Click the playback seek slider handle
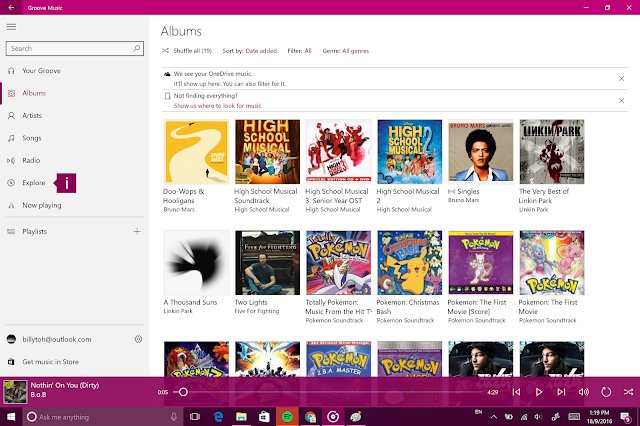640x426 pixels. (183, 392)
